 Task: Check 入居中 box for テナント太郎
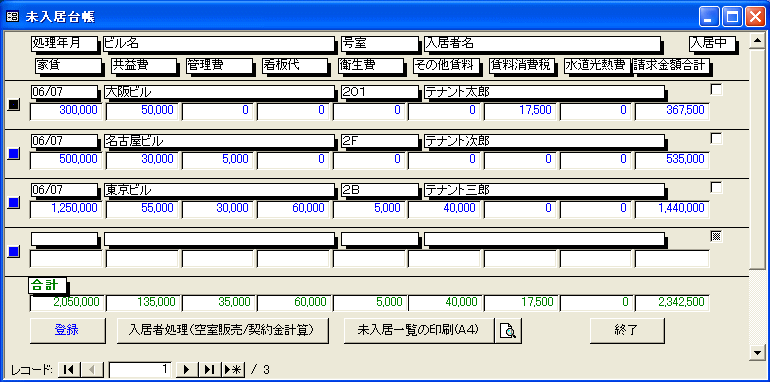point(716,89)
